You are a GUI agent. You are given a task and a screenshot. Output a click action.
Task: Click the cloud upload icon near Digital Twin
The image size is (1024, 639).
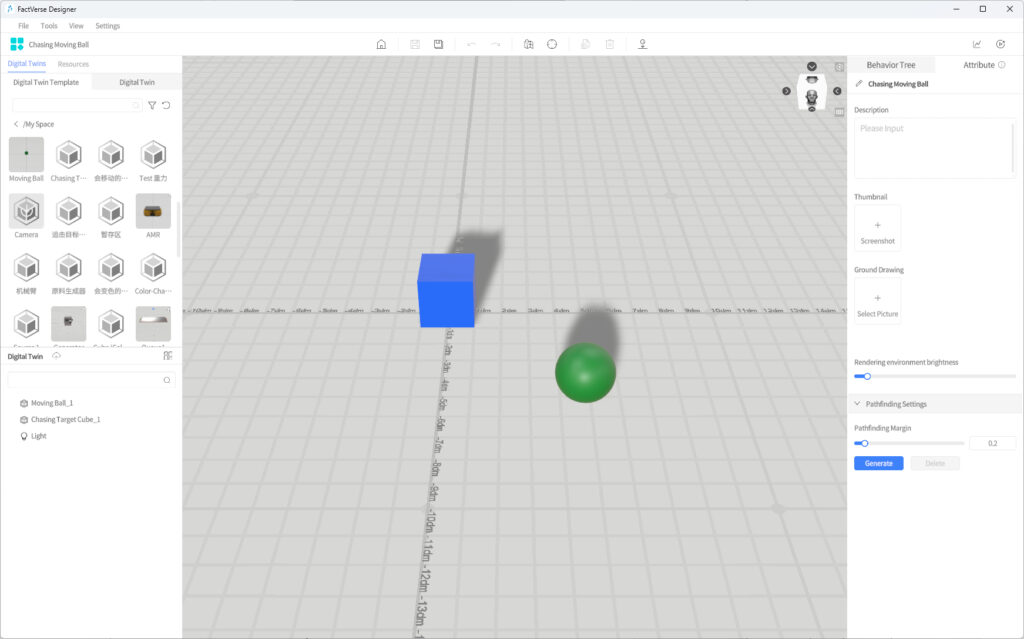click(x=57, y=356)
